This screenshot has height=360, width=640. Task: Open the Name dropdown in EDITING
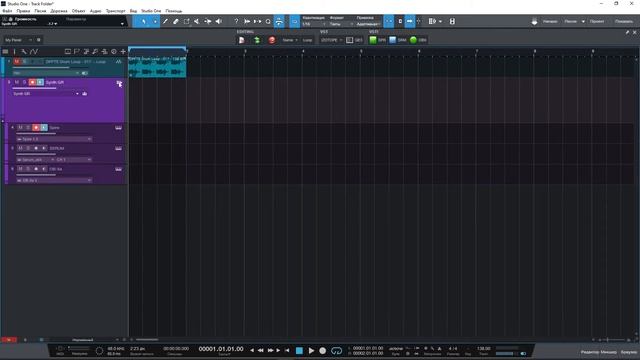coord(290,40)
